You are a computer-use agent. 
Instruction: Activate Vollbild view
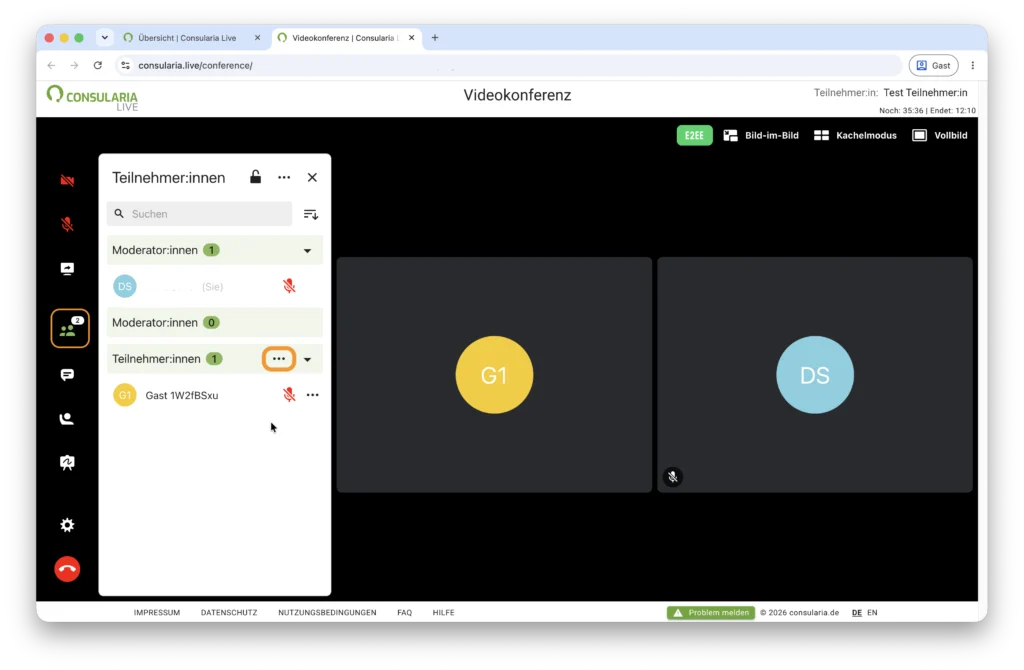[940, 135]
